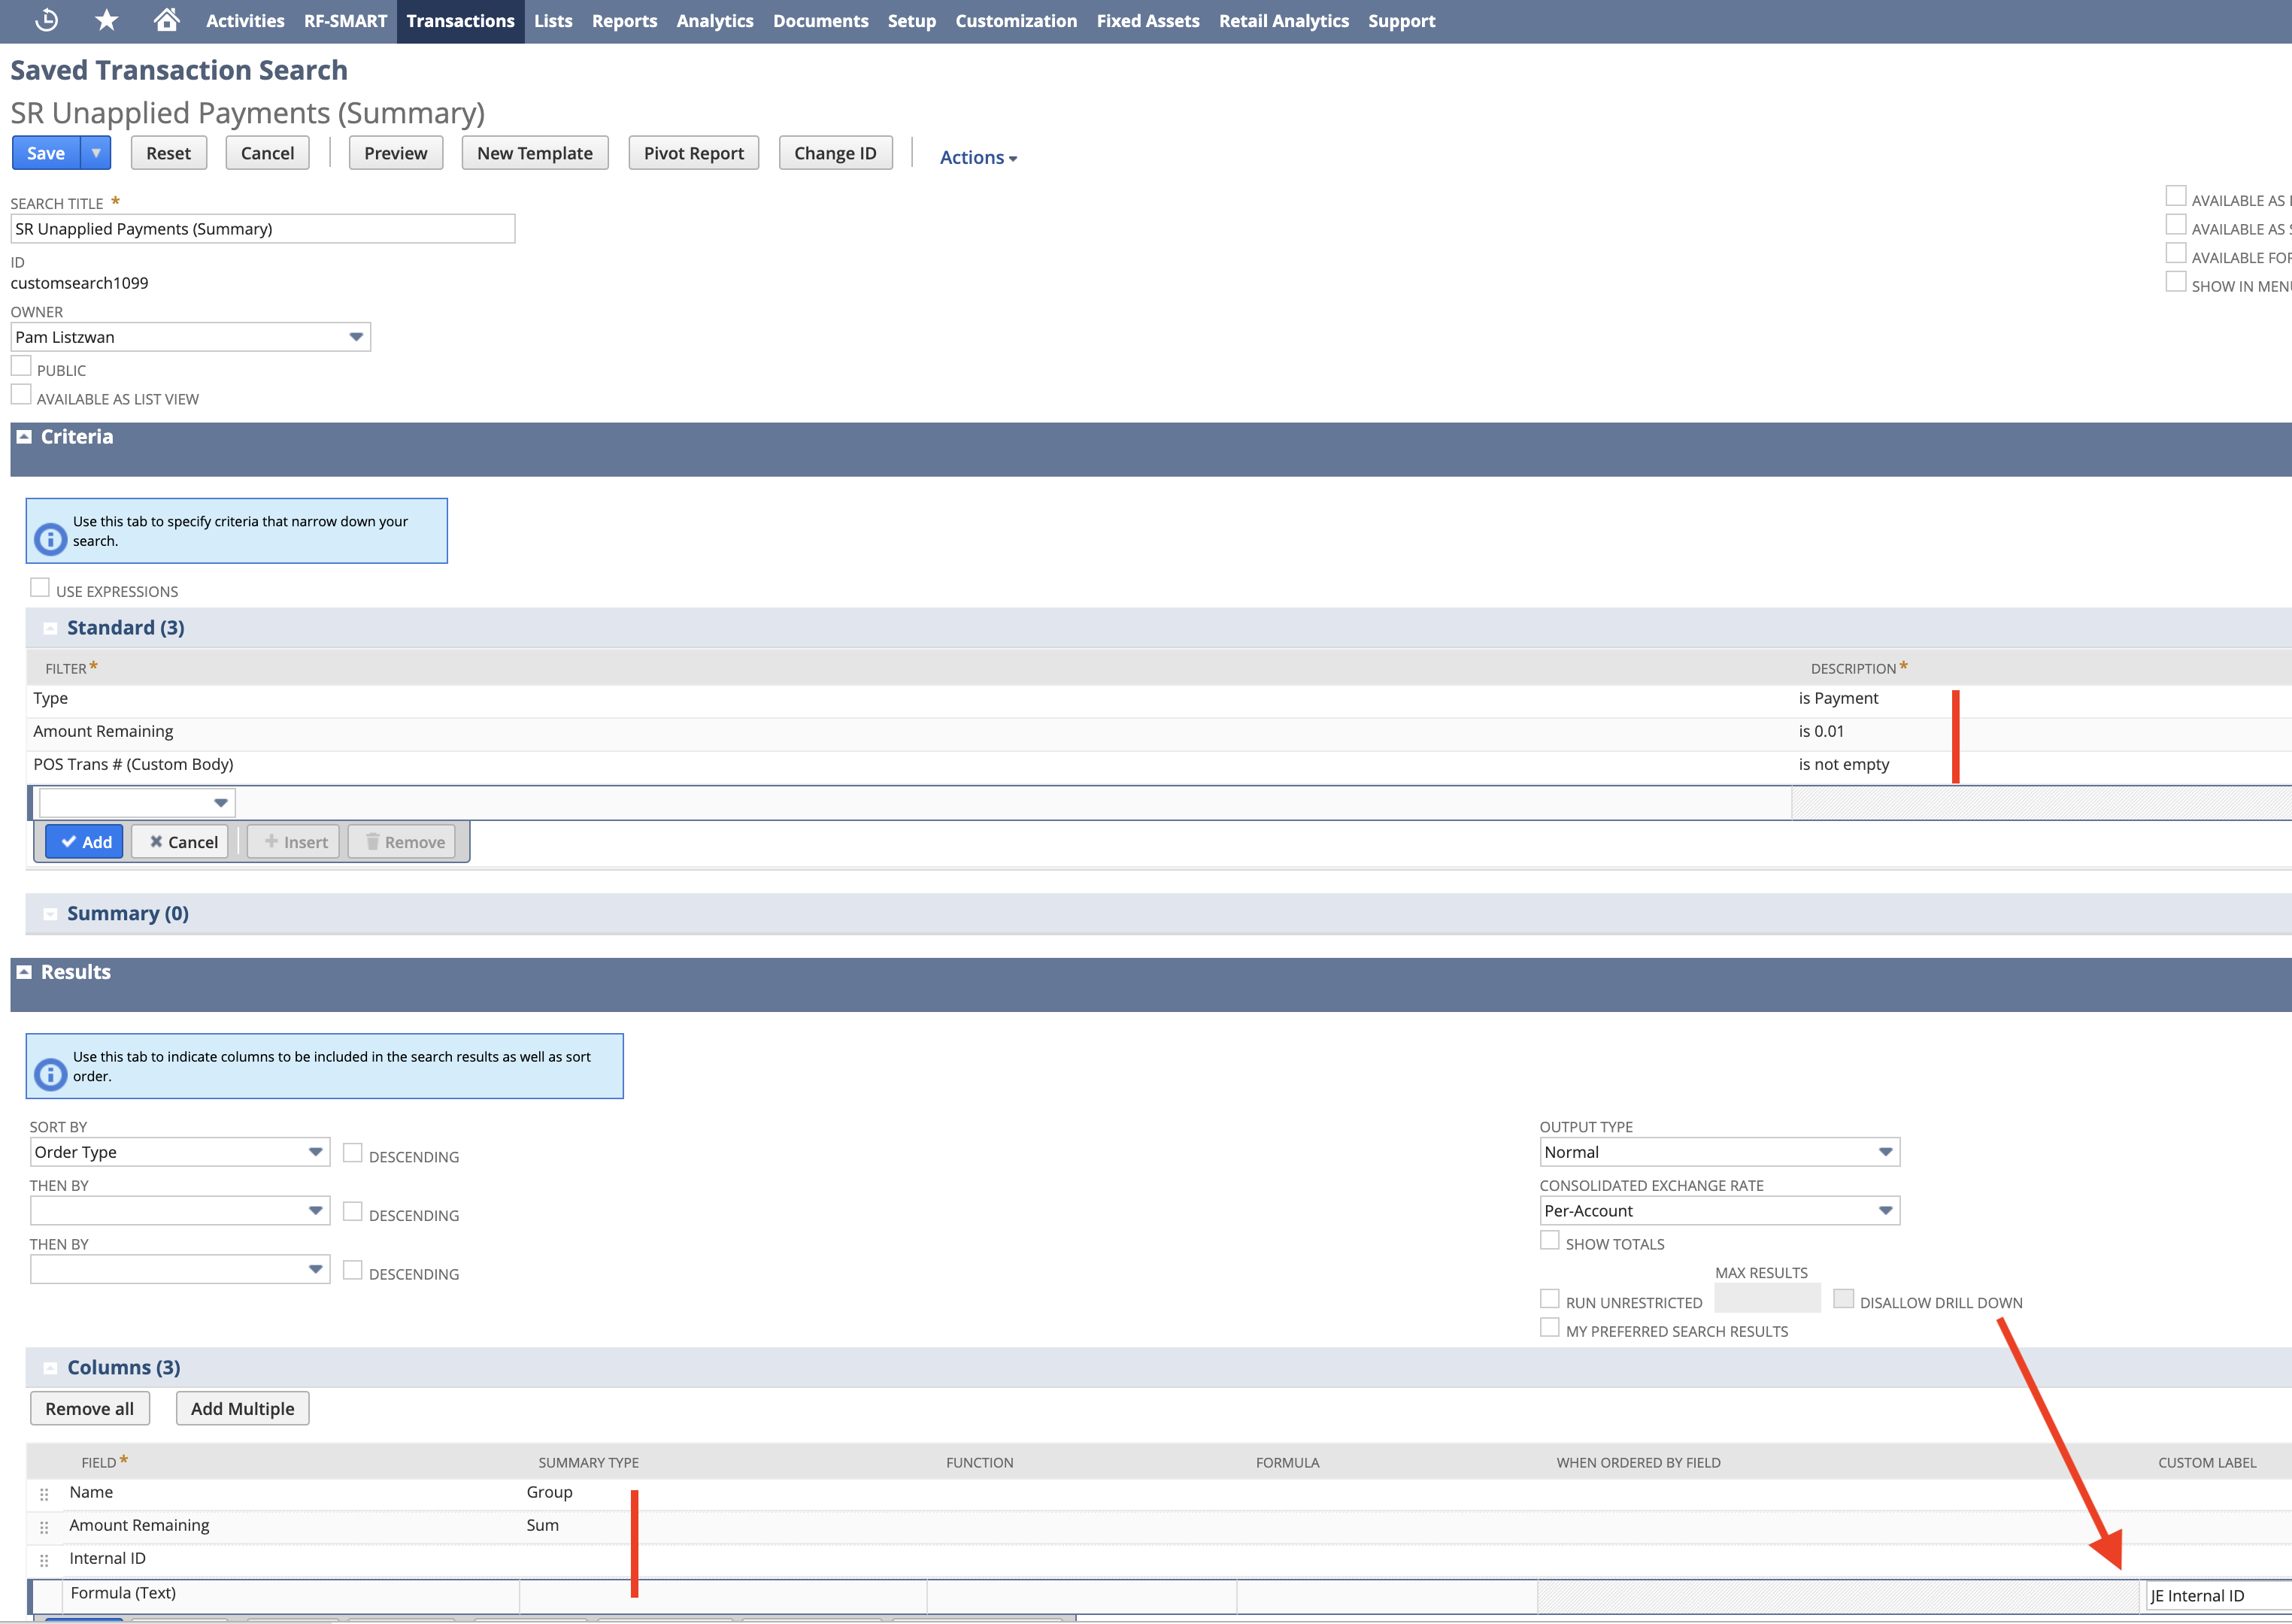Go to the Home house icon
The height and width of the screenshot is (1624, 2292).
[167, 20]
